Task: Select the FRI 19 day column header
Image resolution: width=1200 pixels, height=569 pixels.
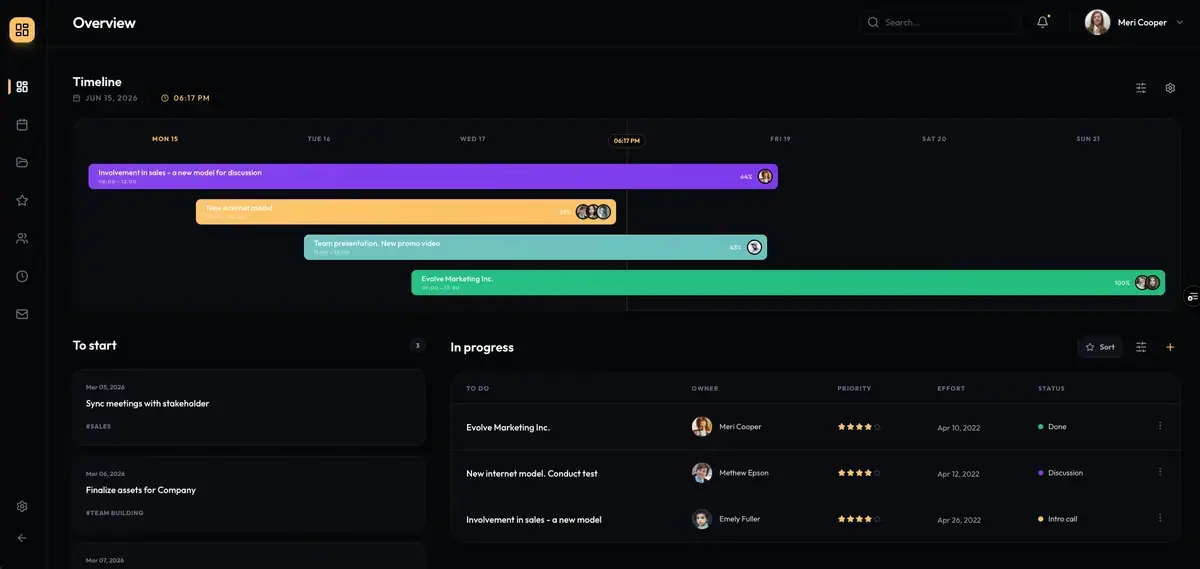Action: (x=780, y=139)
